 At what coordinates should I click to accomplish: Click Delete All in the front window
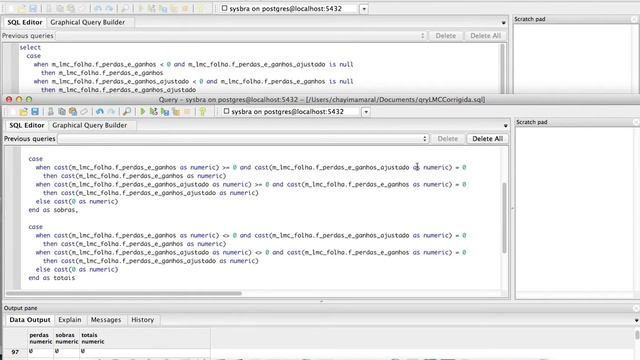[487, 139]
